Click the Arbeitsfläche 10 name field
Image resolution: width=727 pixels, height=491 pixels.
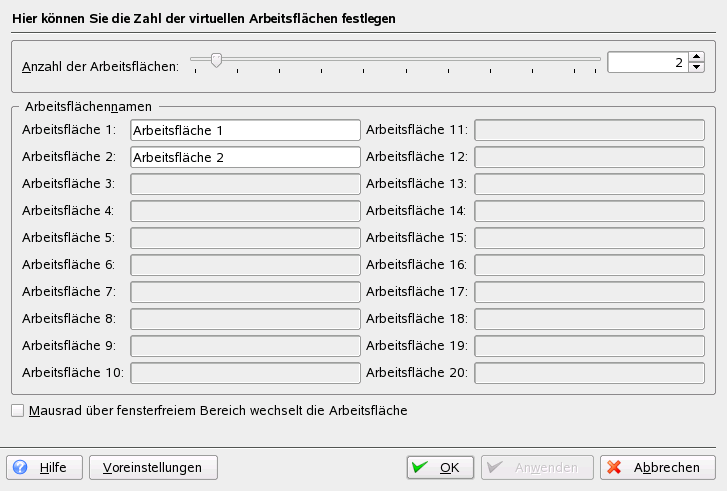(245, 373)
